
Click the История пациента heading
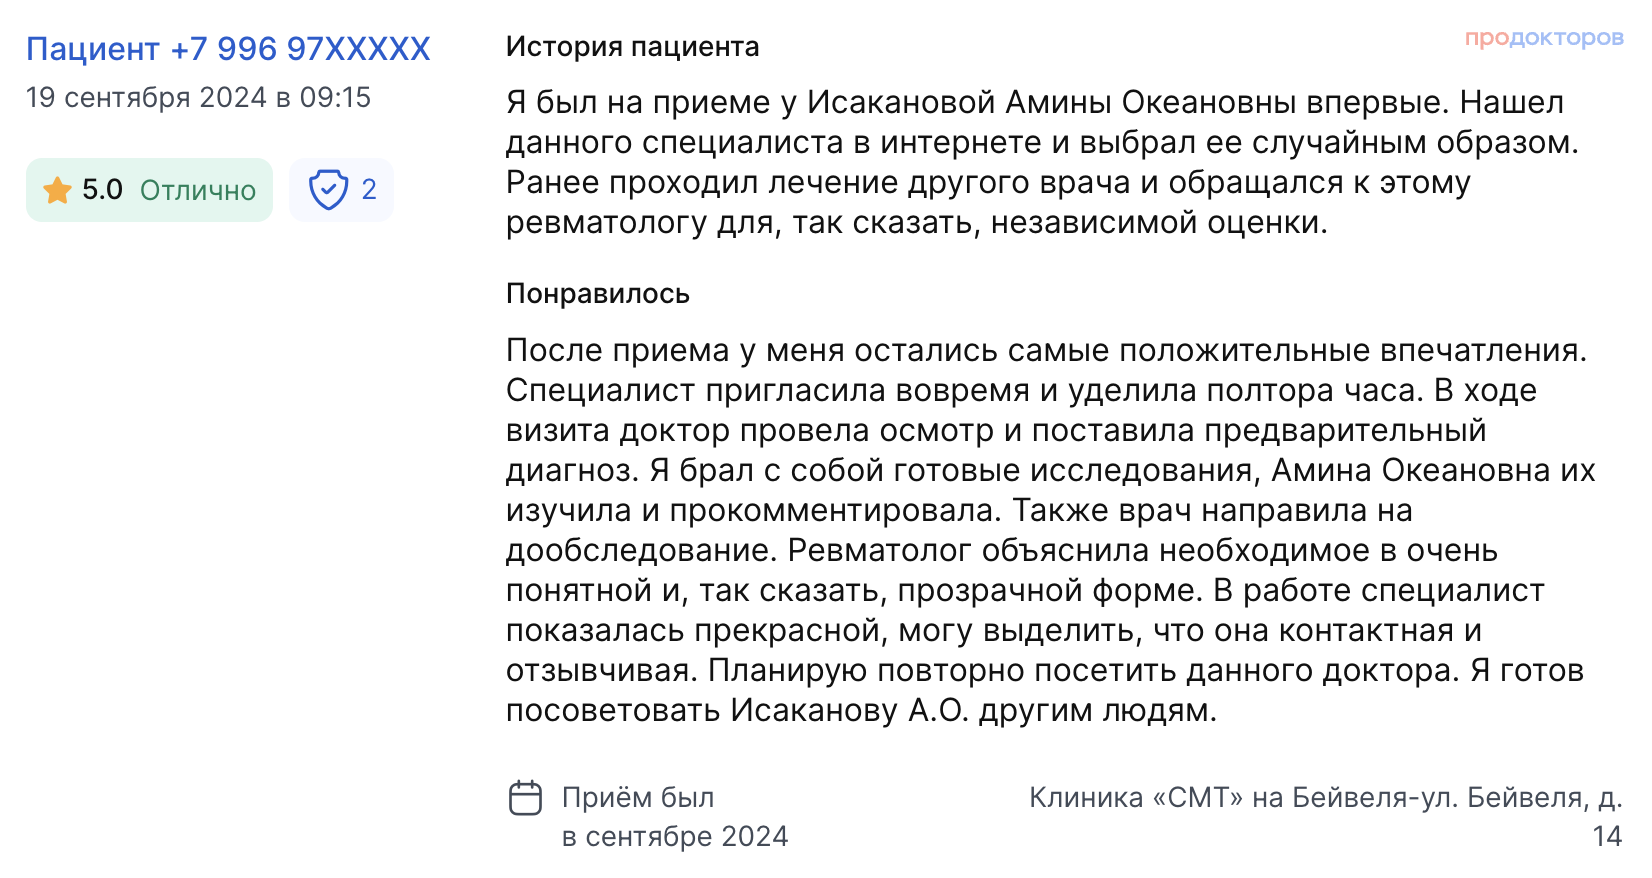coord(632,47)
